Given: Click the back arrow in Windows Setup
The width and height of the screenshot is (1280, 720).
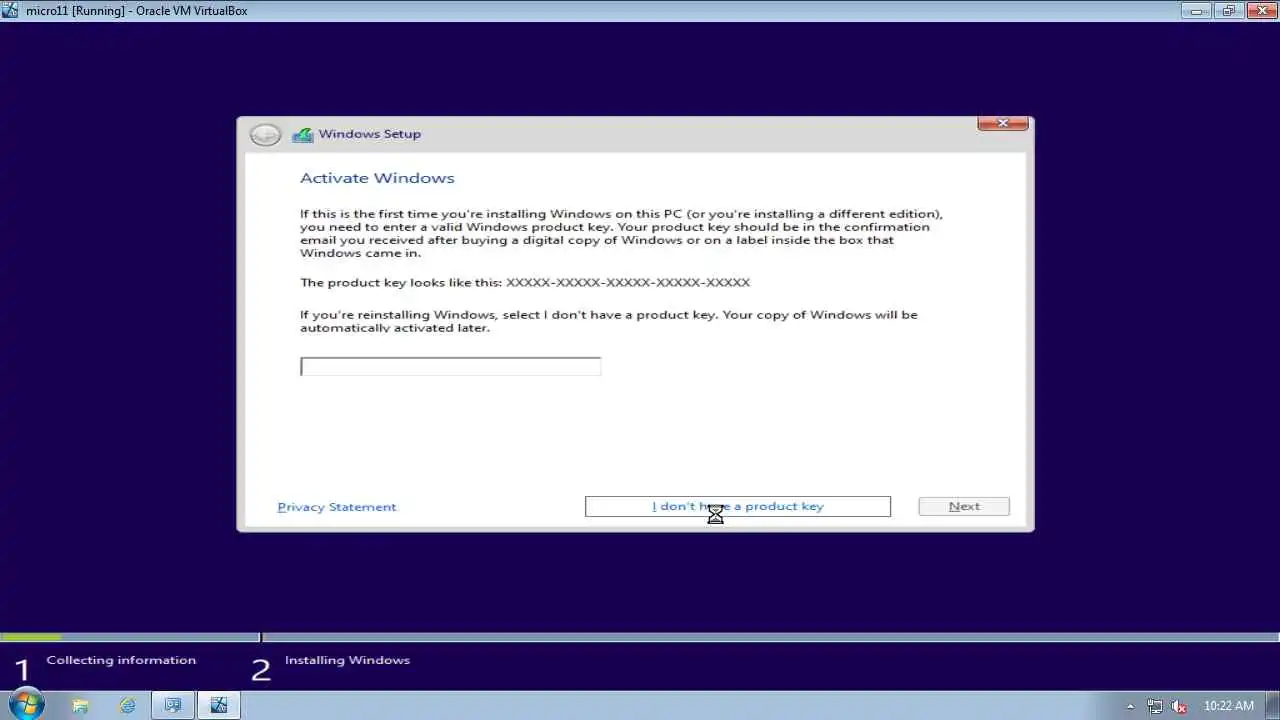Looking at the screenshot, I should pyautogui.click(x=265, y=134).
